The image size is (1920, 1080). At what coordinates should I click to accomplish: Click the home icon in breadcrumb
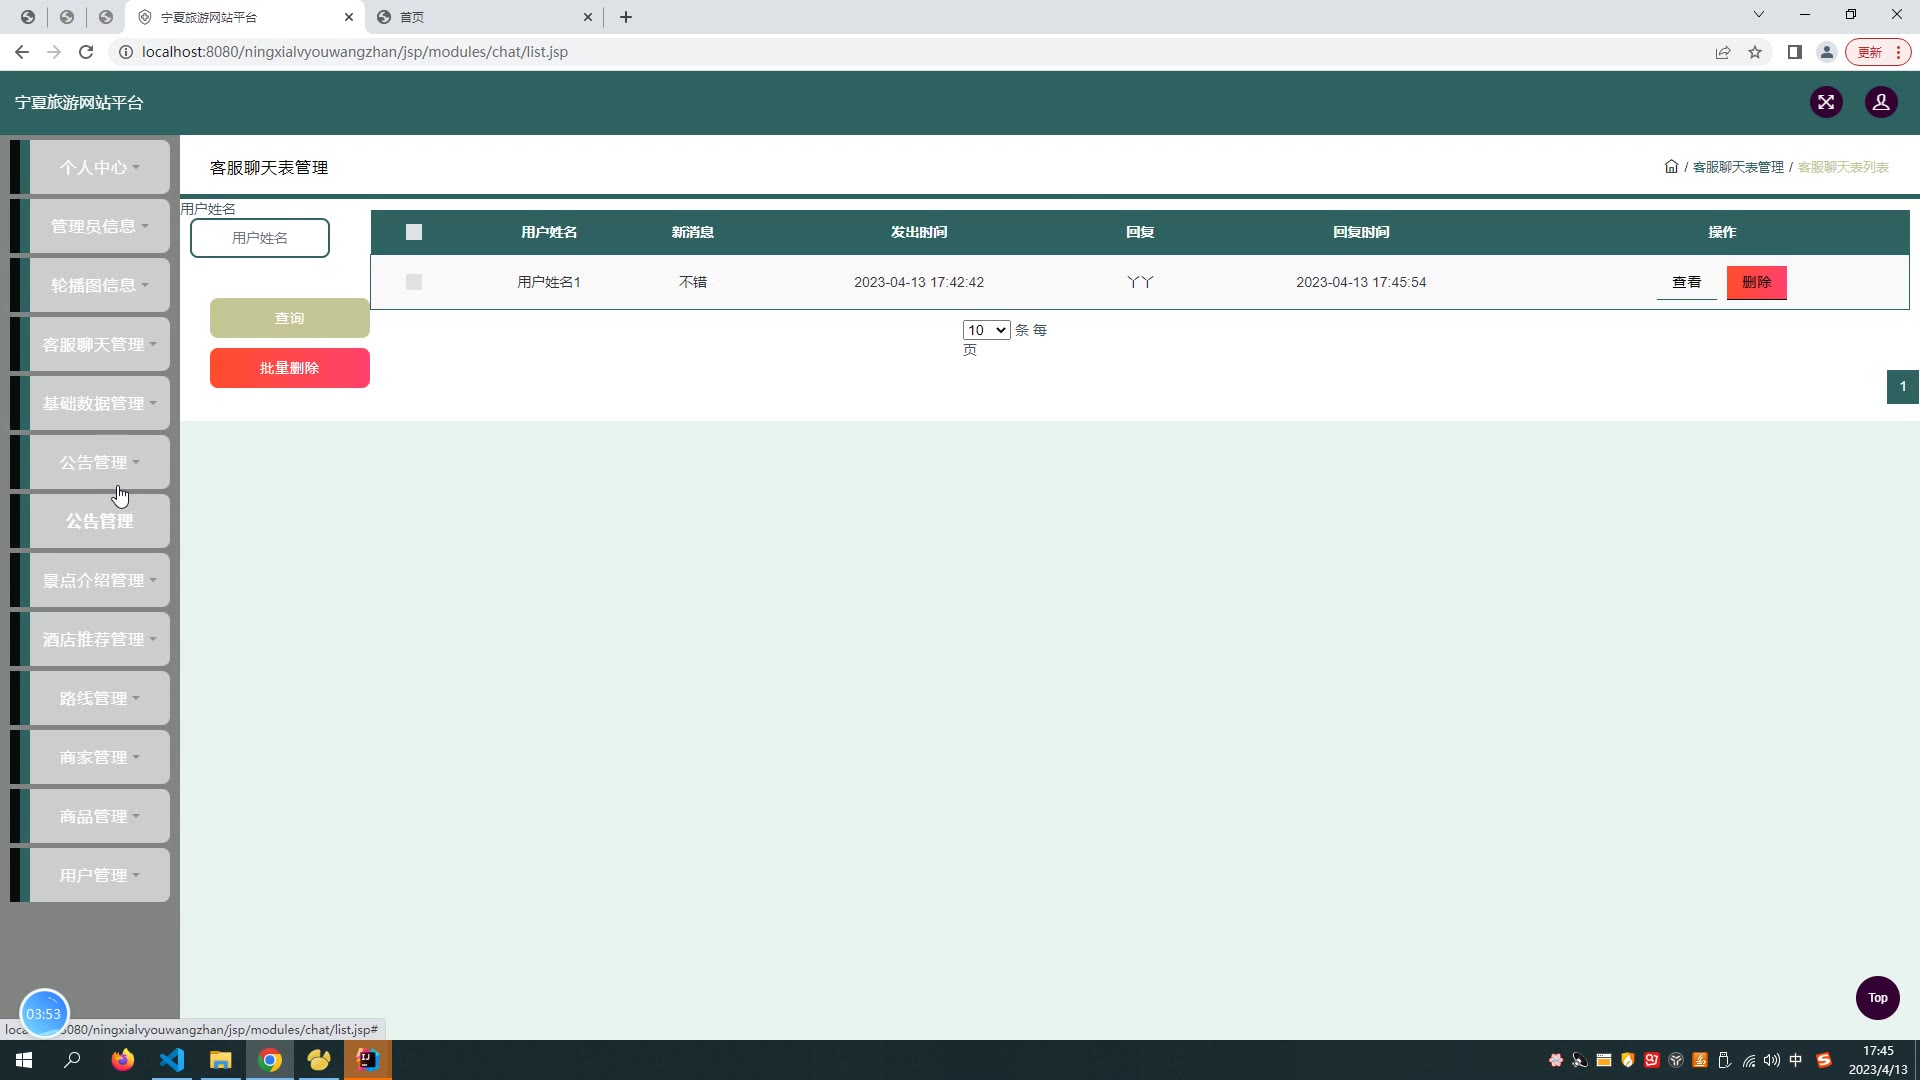pos(1671,167)
